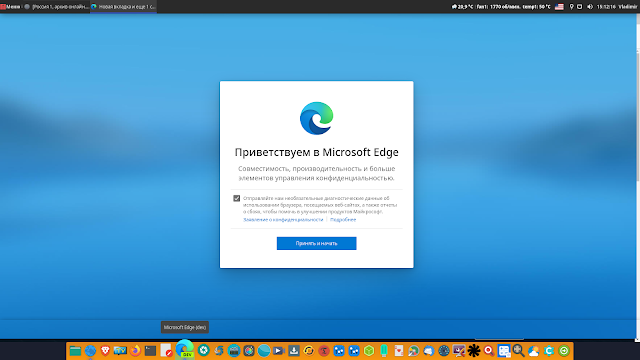Image resolution: width=640 pixels, height=360 pixels.
Task: Launch Firefox from the dock
Action: (x=135, y=351)
